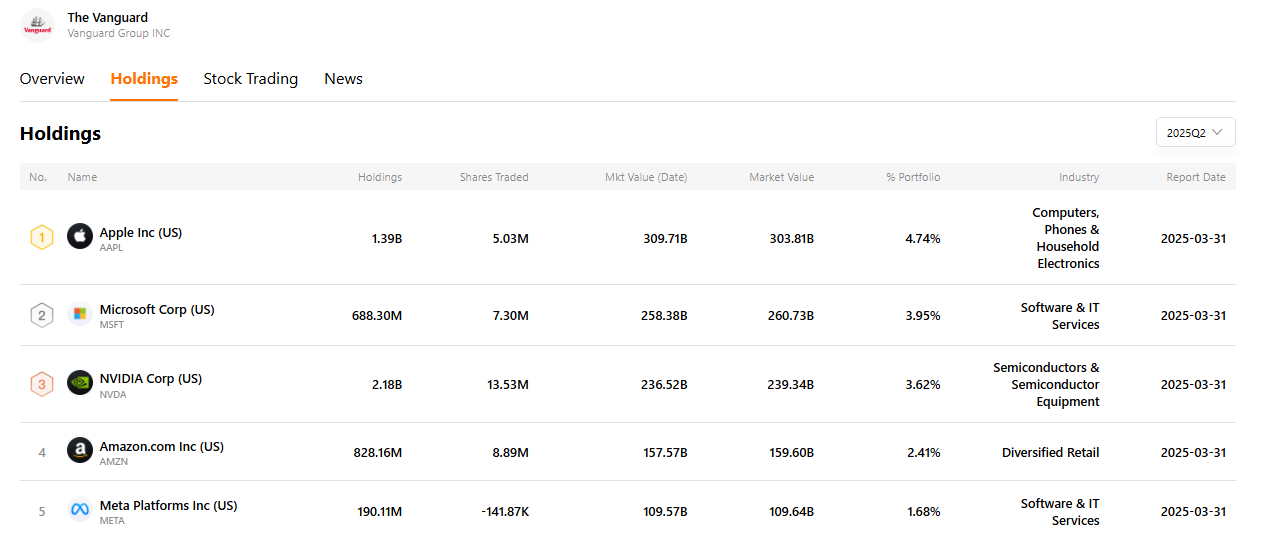Click rank number 5 in Meta row
This screenshot has width=1277, height=538.
click(42, 511)
